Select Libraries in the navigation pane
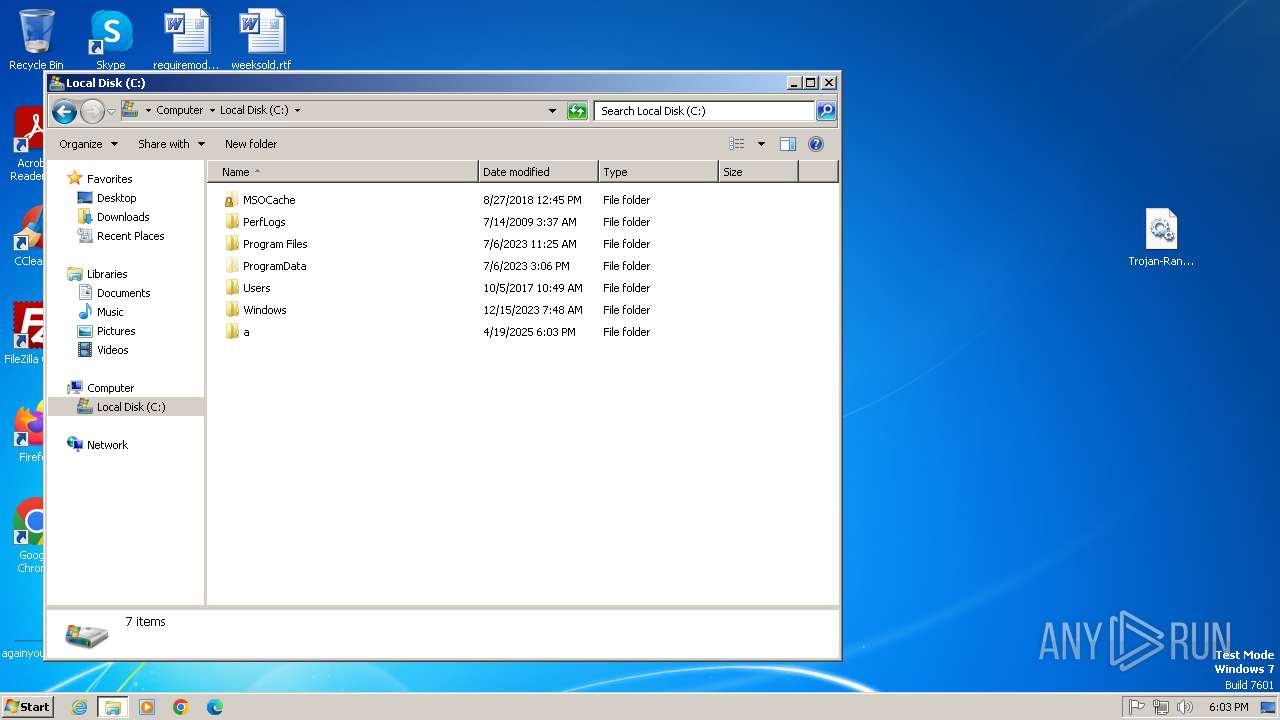 click(x=97, y=274)
